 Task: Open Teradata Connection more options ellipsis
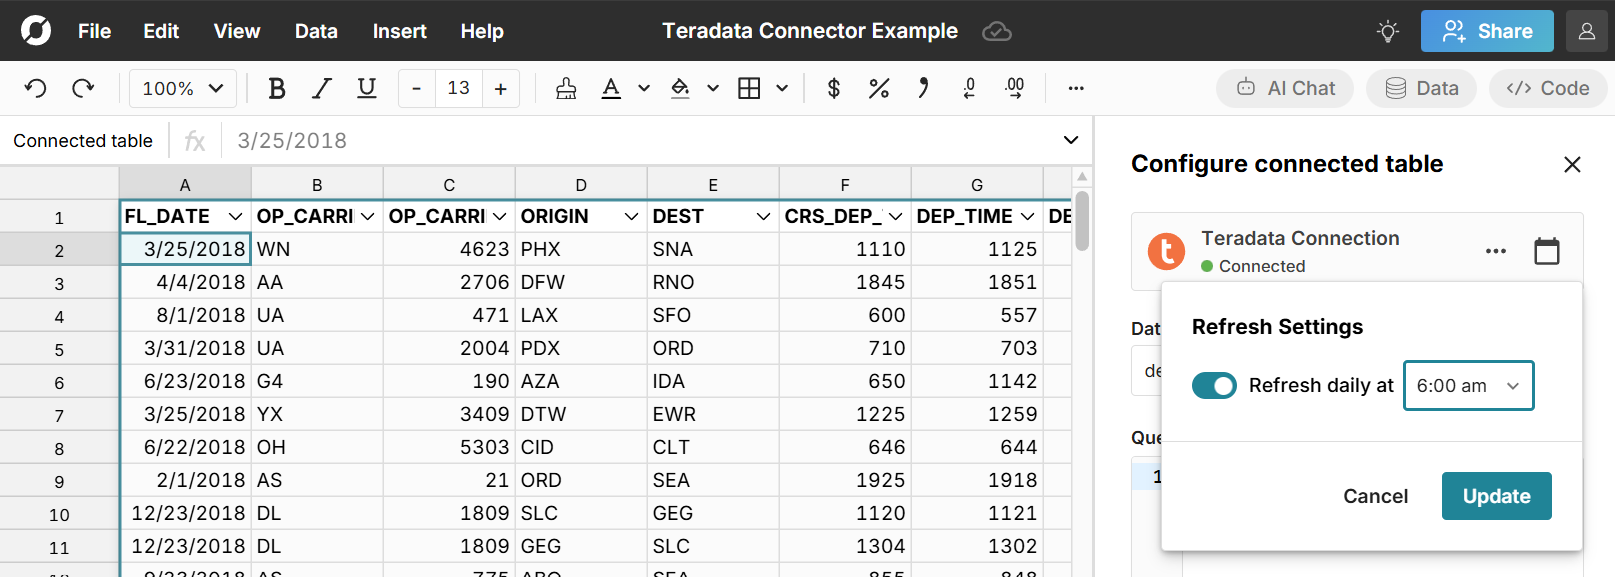1496,251
